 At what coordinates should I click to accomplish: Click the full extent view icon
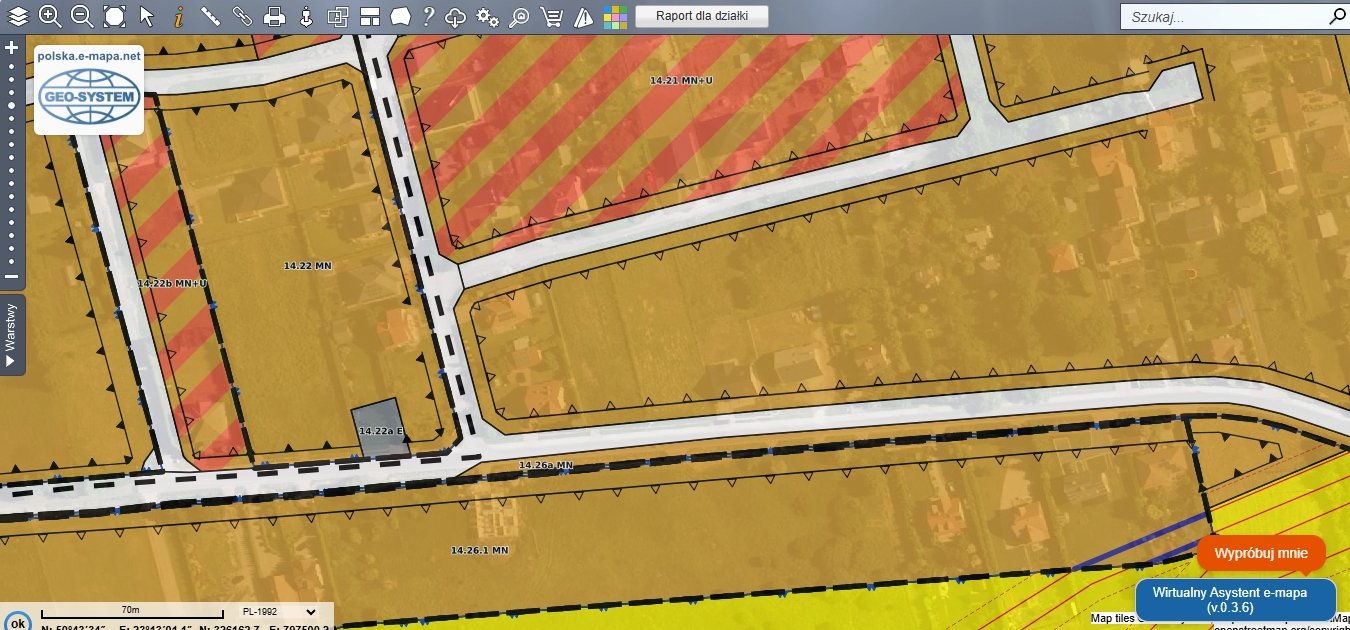click(x=114, y=16)
